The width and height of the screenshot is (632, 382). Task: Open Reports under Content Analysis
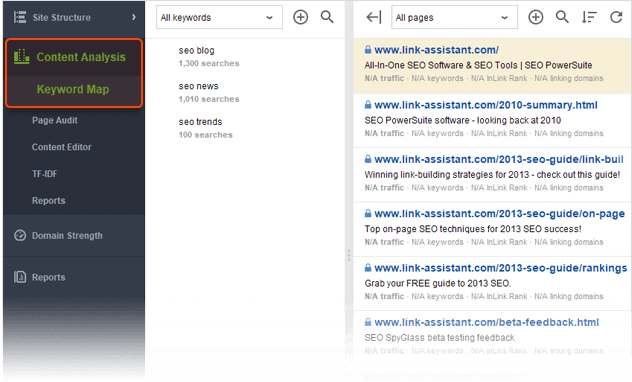pyautogui.click(x=48, y=201)
